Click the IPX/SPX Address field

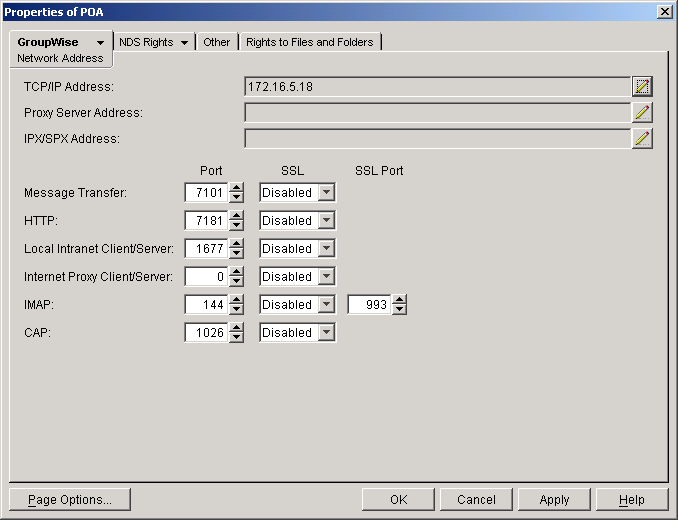(x=437, y=138)
